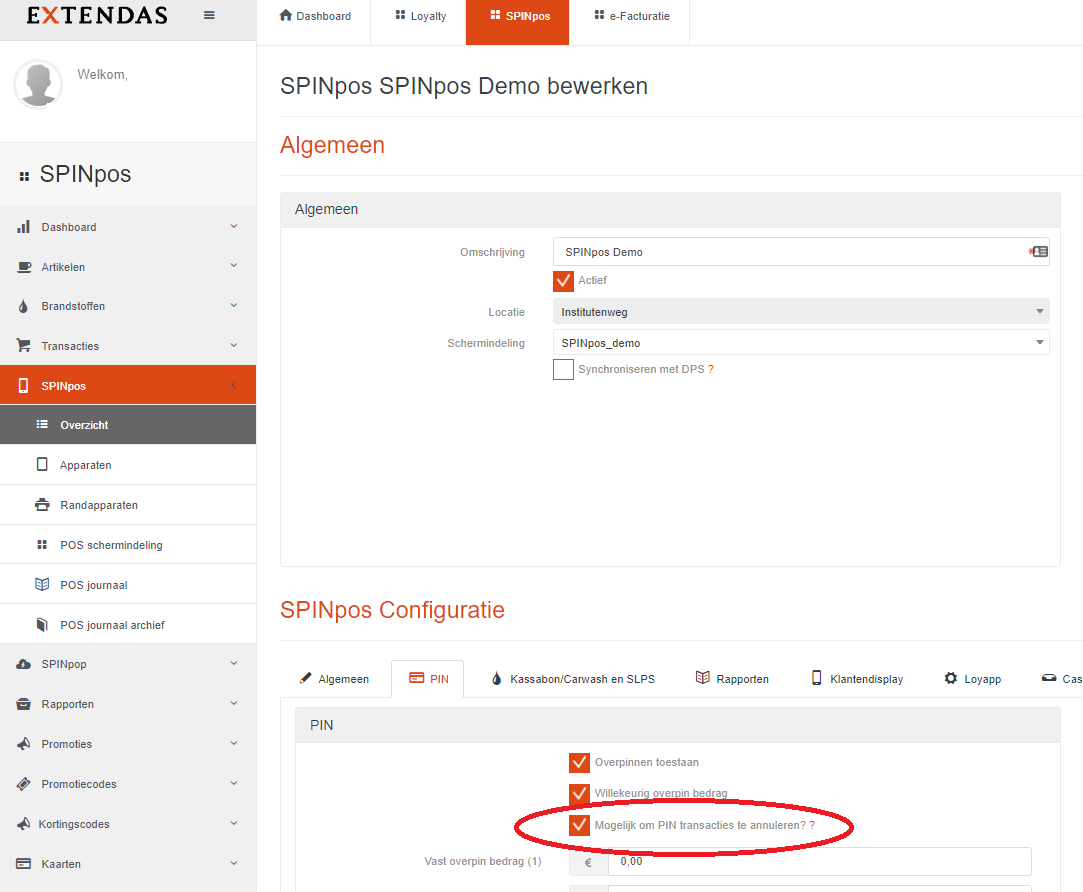Click the Transacties cart icon
This screenshot has width=1083, height=892.
[23, 345]
